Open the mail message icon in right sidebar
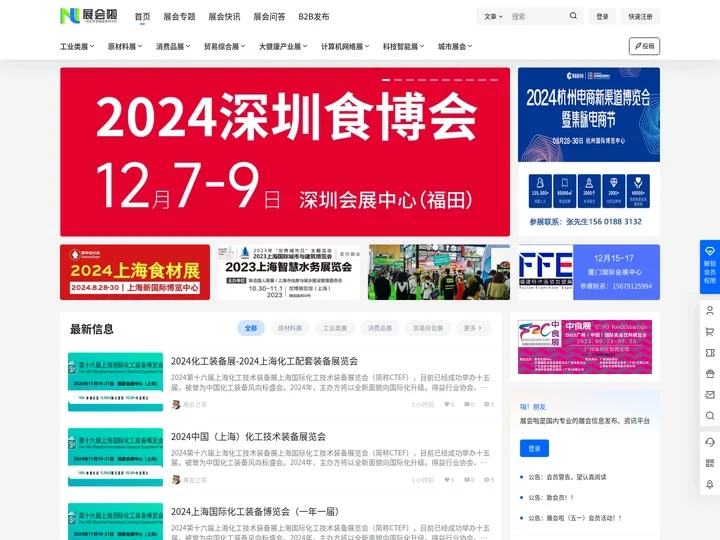Screen dimensions: 720x540 tap(710, 395)
